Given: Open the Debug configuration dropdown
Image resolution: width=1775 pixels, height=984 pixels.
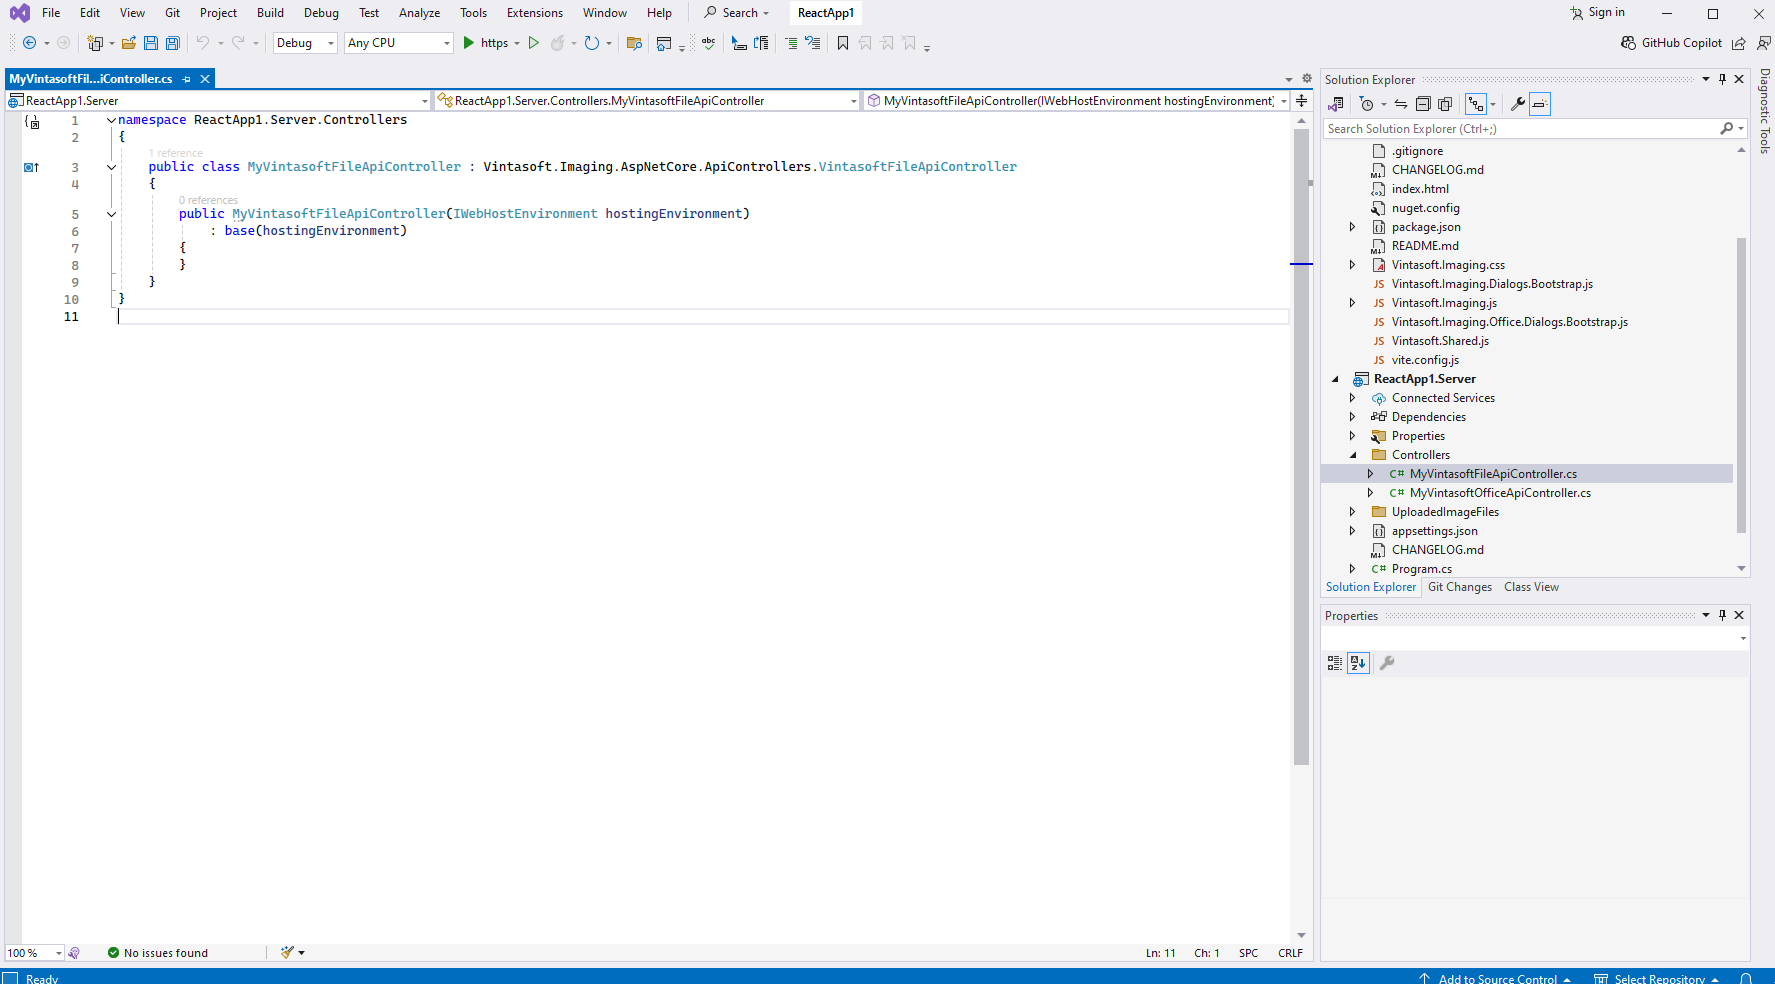Looking at the screenshot, I should point(305,43).
